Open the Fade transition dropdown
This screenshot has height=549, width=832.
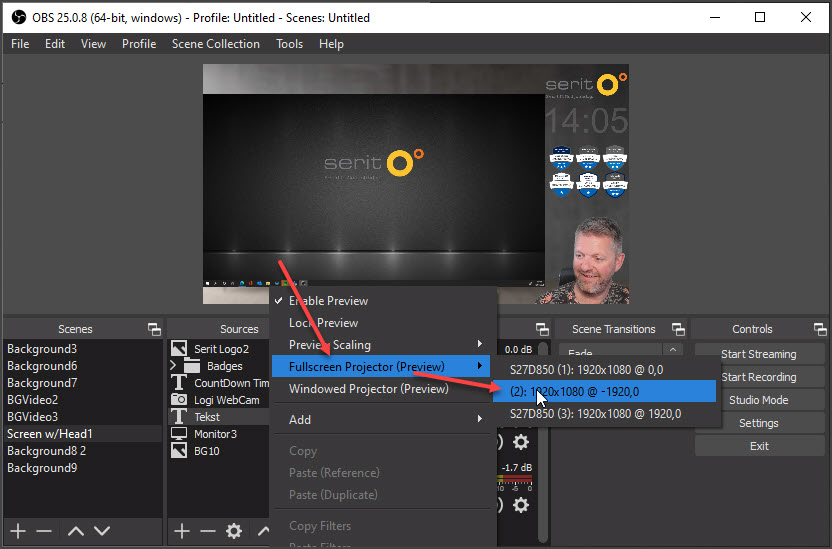(620, 351)
